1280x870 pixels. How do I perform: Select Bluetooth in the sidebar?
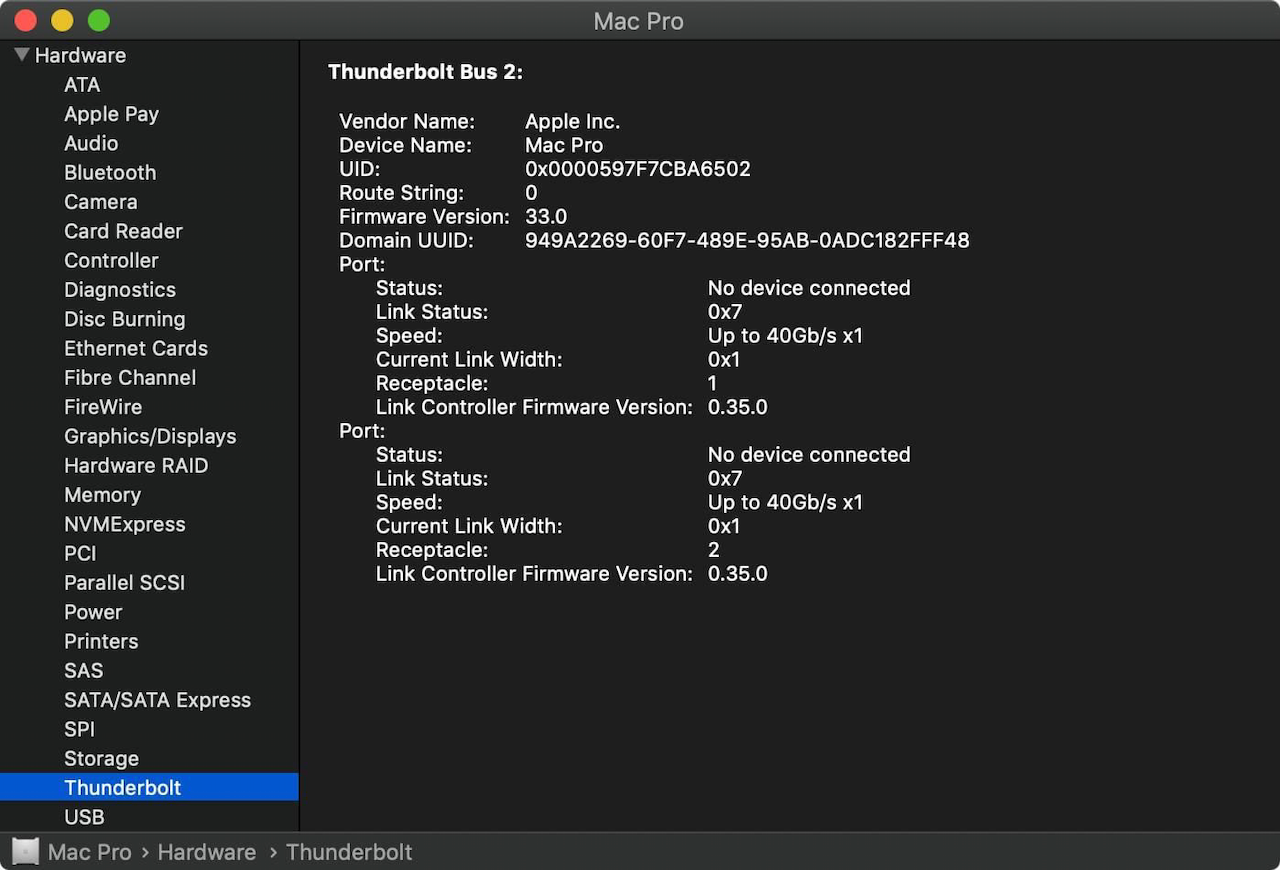tap(110, 172)
